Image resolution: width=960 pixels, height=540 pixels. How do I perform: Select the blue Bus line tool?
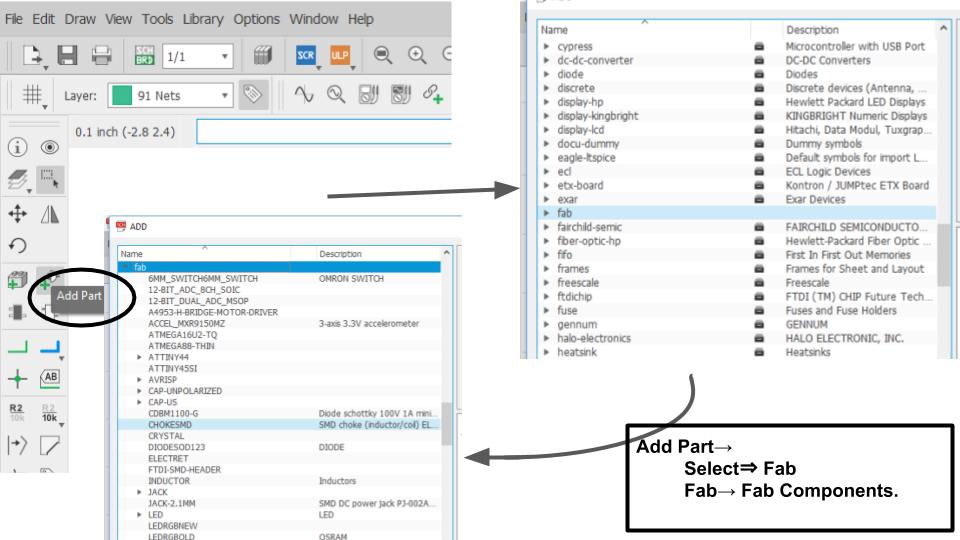(x=50, y=348)
